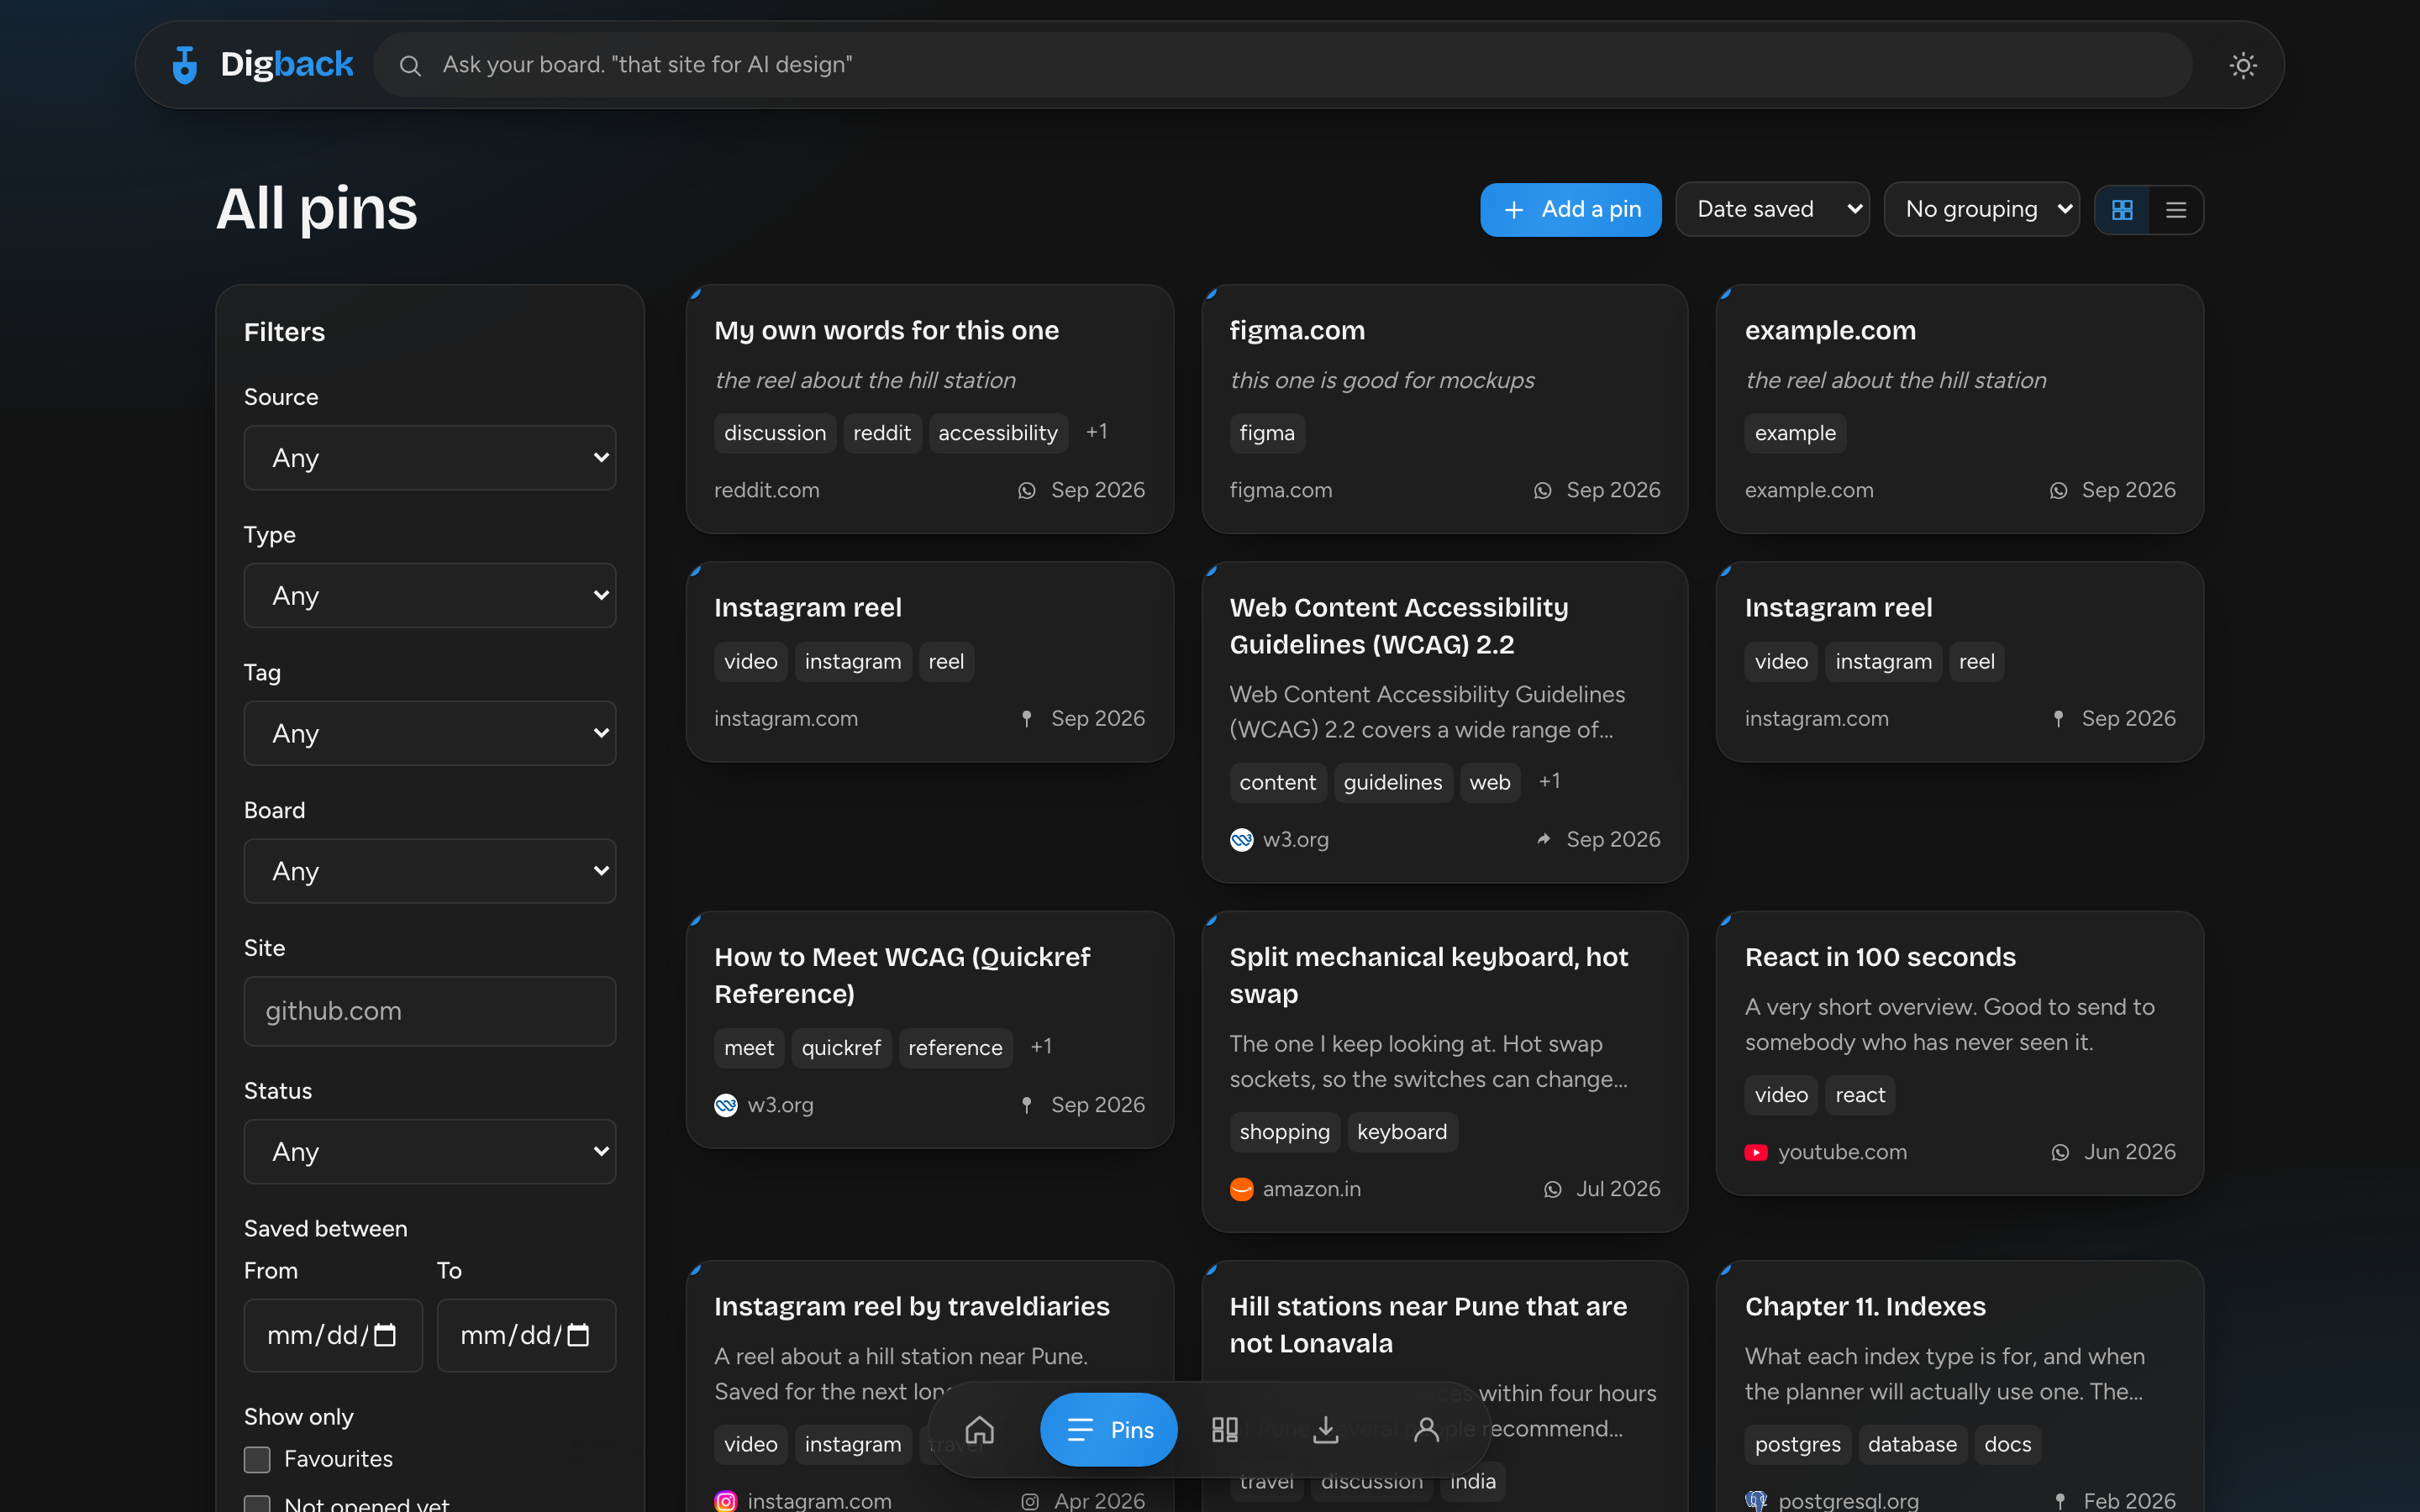
Task: Open the Date saved sort dropdown
Action: tap(1772, 209)
